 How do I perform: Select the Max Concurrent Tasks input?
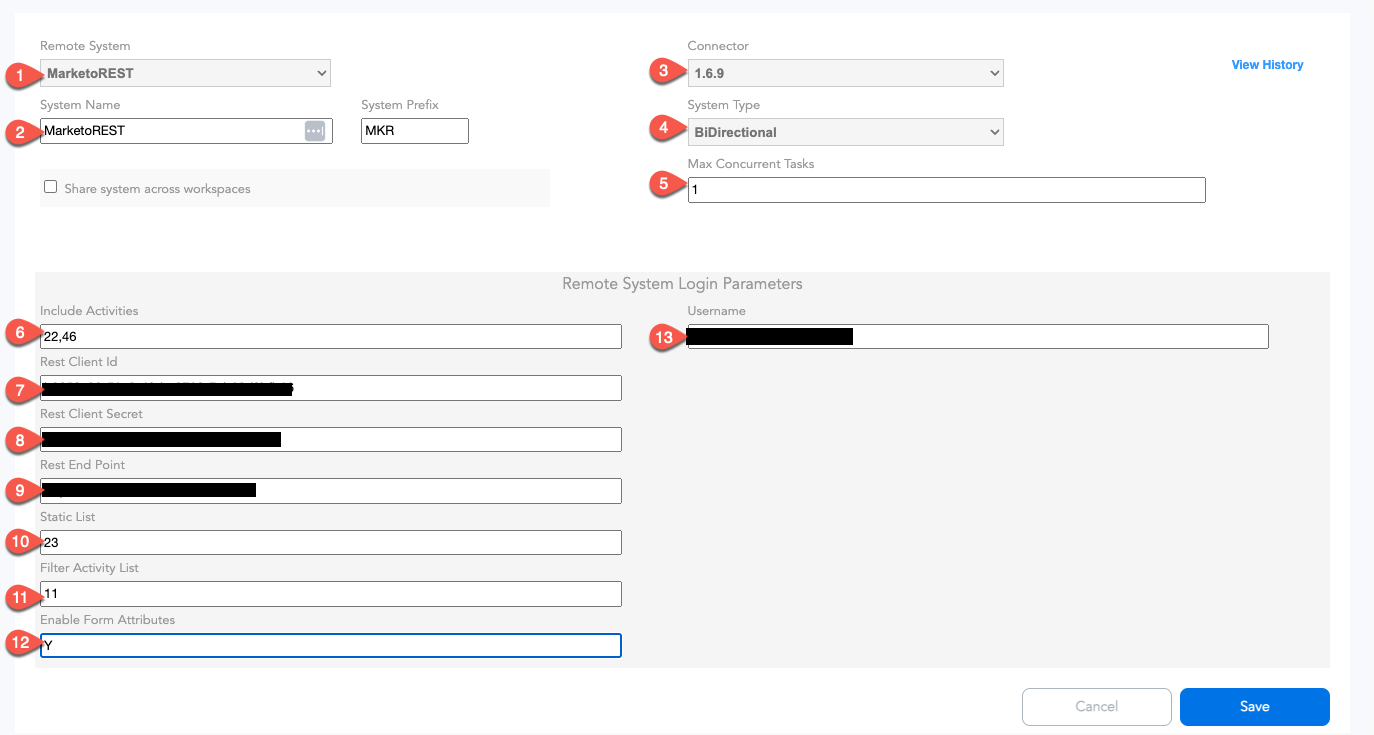(x=946, y=190)
